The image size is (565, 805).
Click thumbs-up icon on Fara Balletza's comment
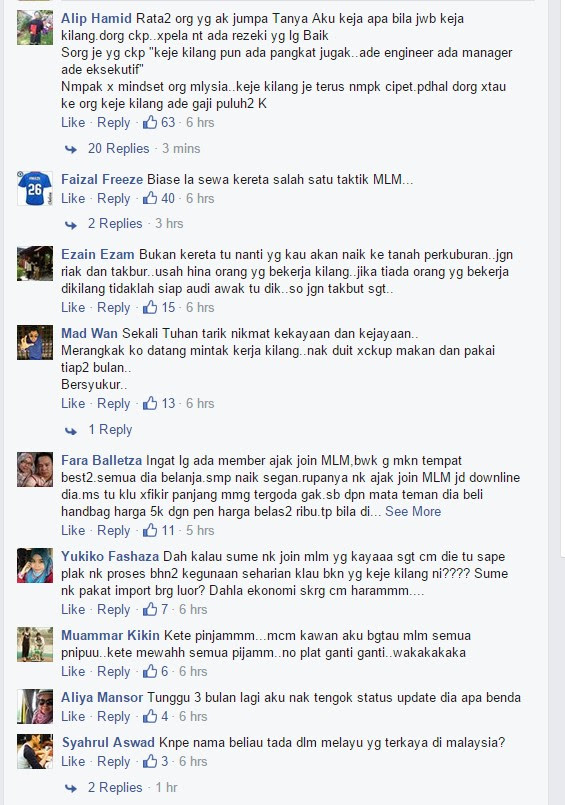click(x=150, y=530)
